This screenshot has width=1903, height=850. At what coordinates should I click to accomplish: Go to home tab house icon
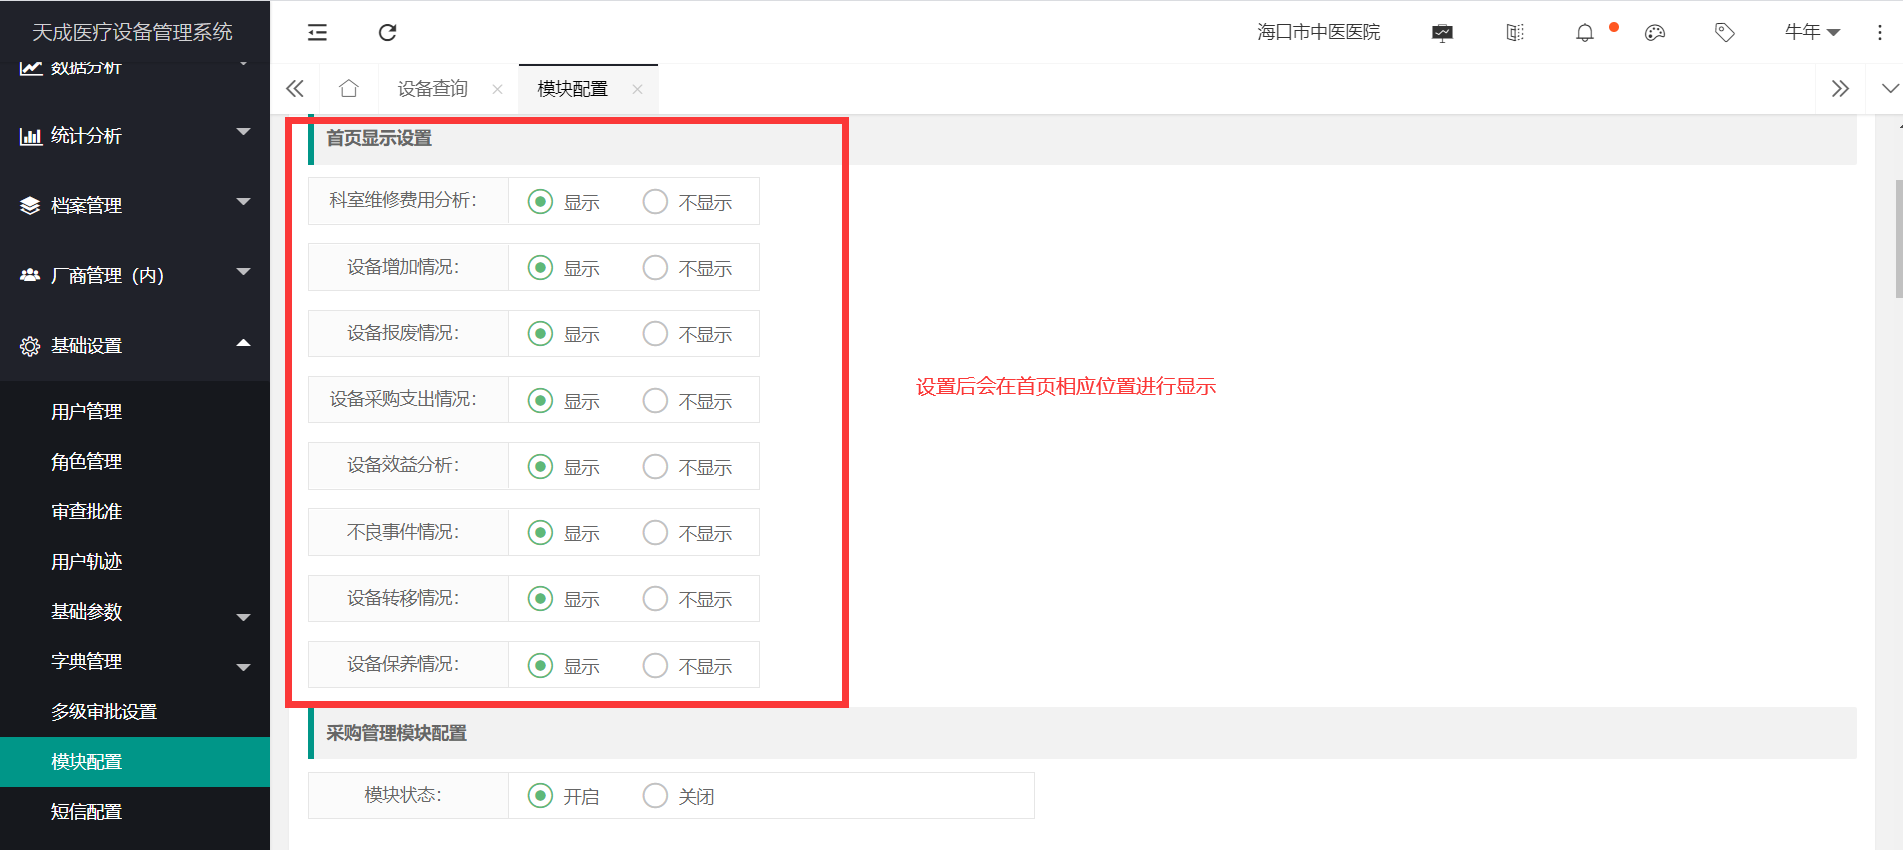point(349,88)
